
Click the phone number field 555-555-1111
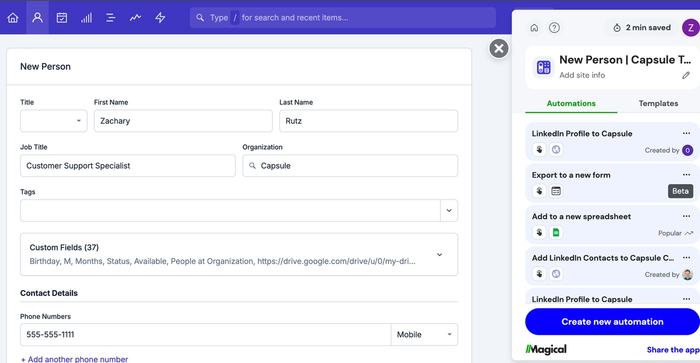pyautogui.click(x=205, y=334)
